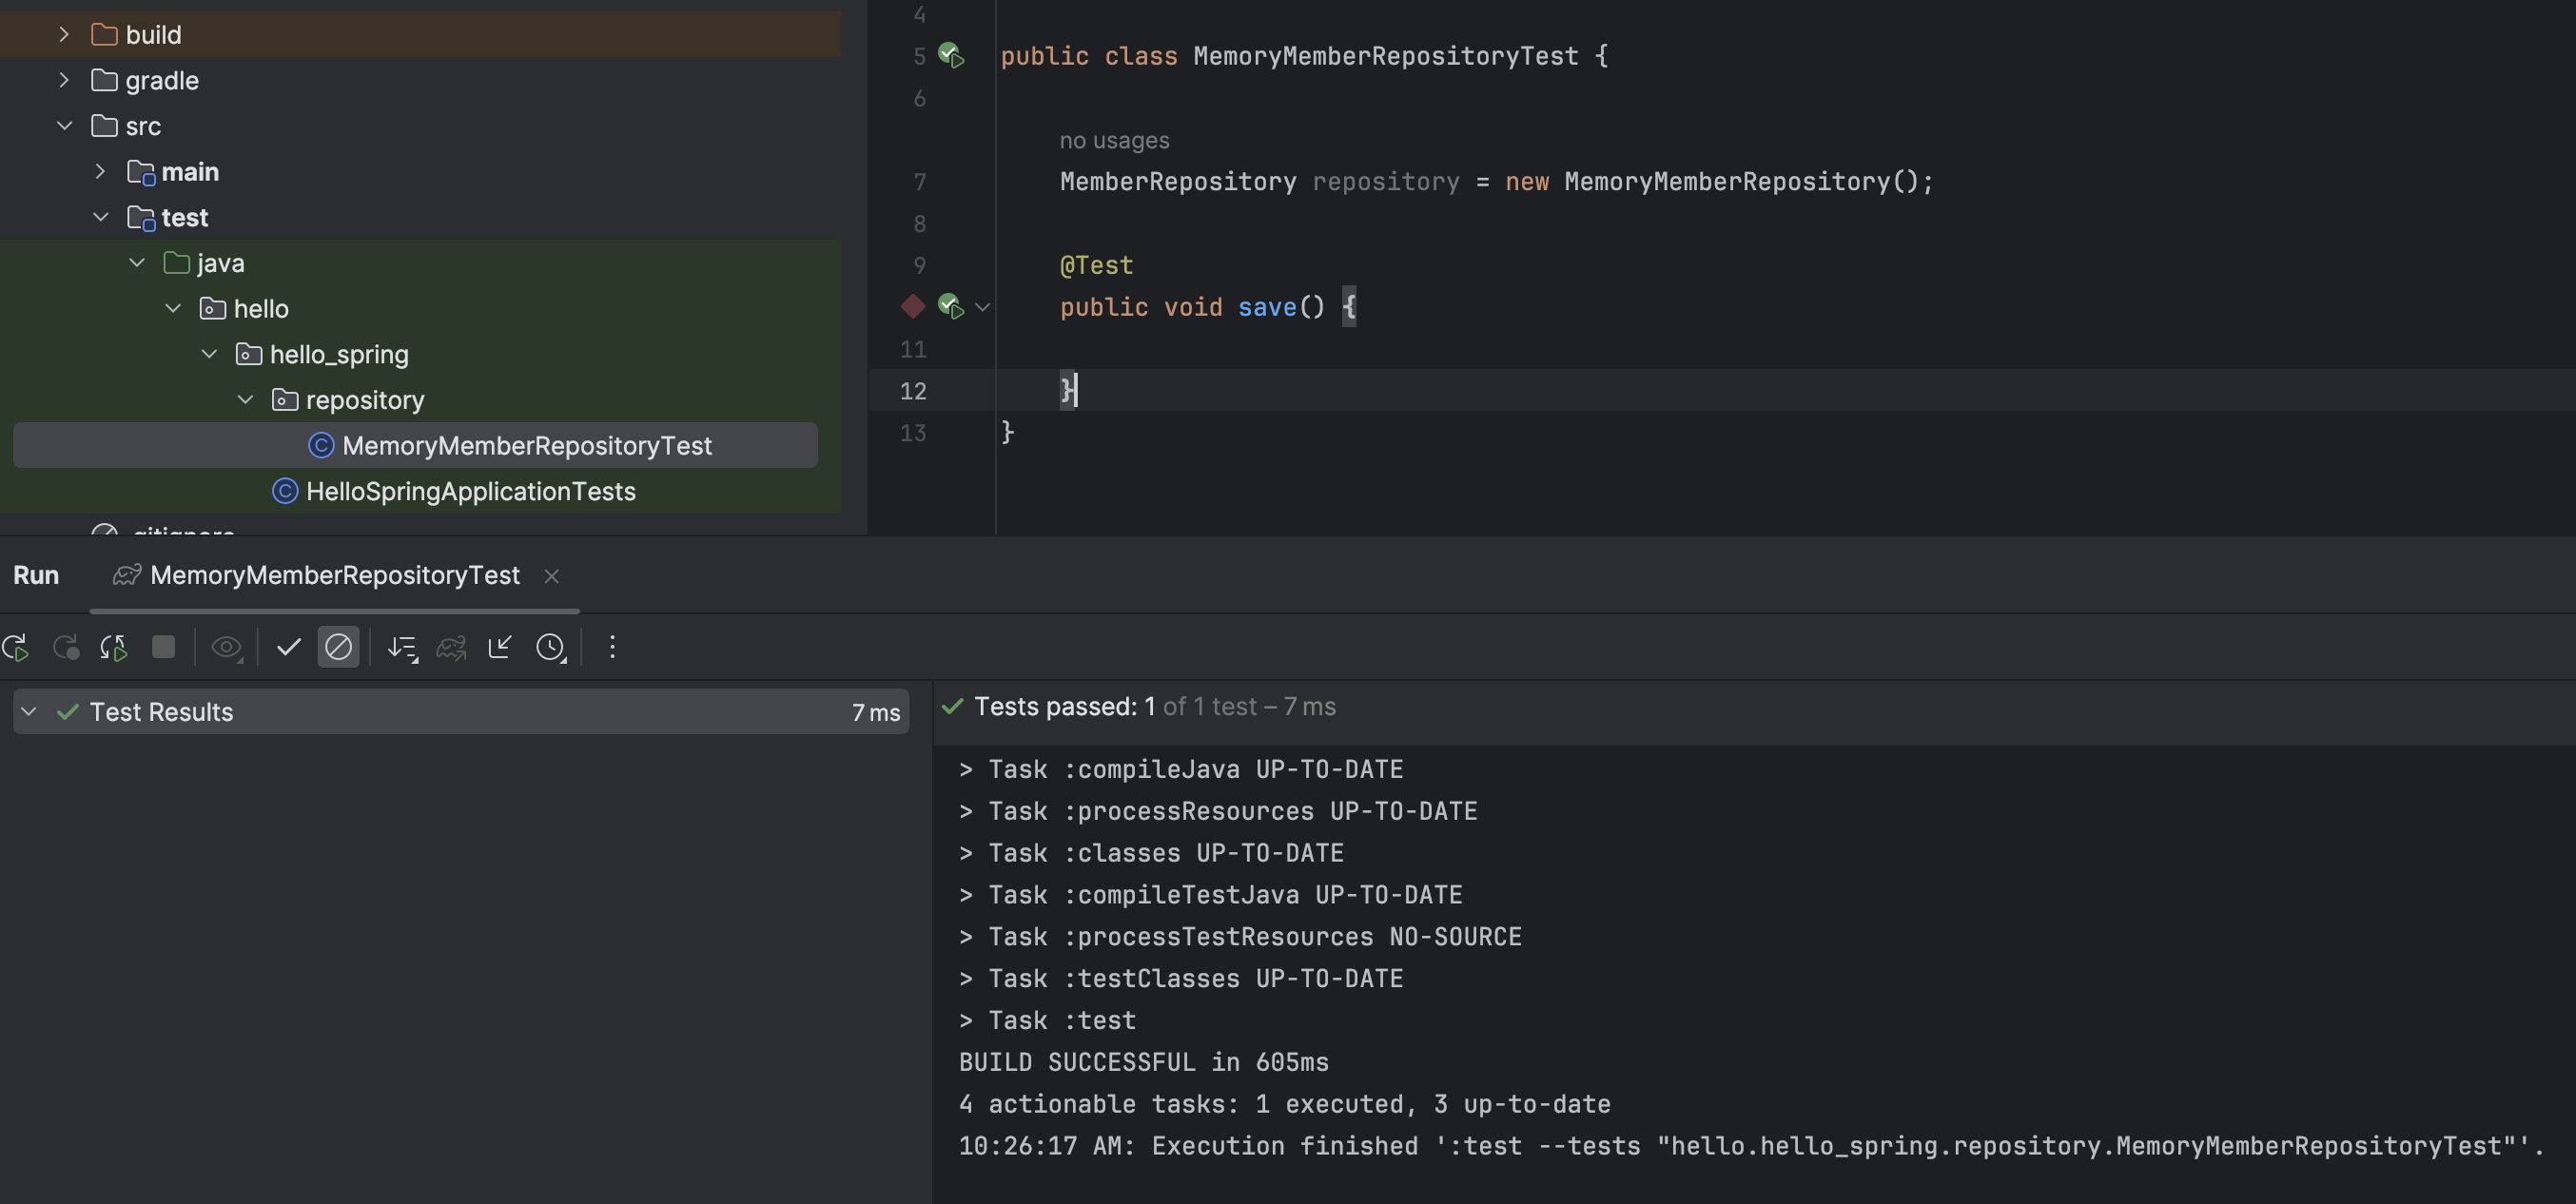Remove the breakpoint on the save() line
Screen dimensions: 2576x1204
[912, 306]
